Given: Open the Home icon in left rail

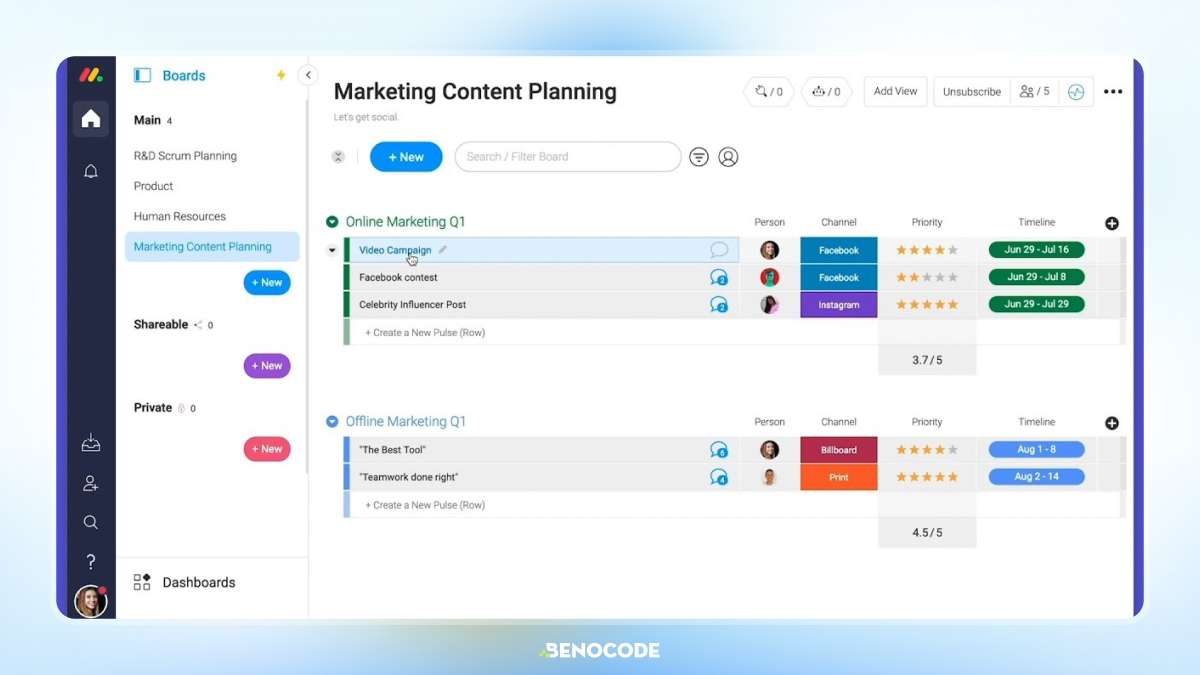Looking at the screenshot, I should click(91, 119).
